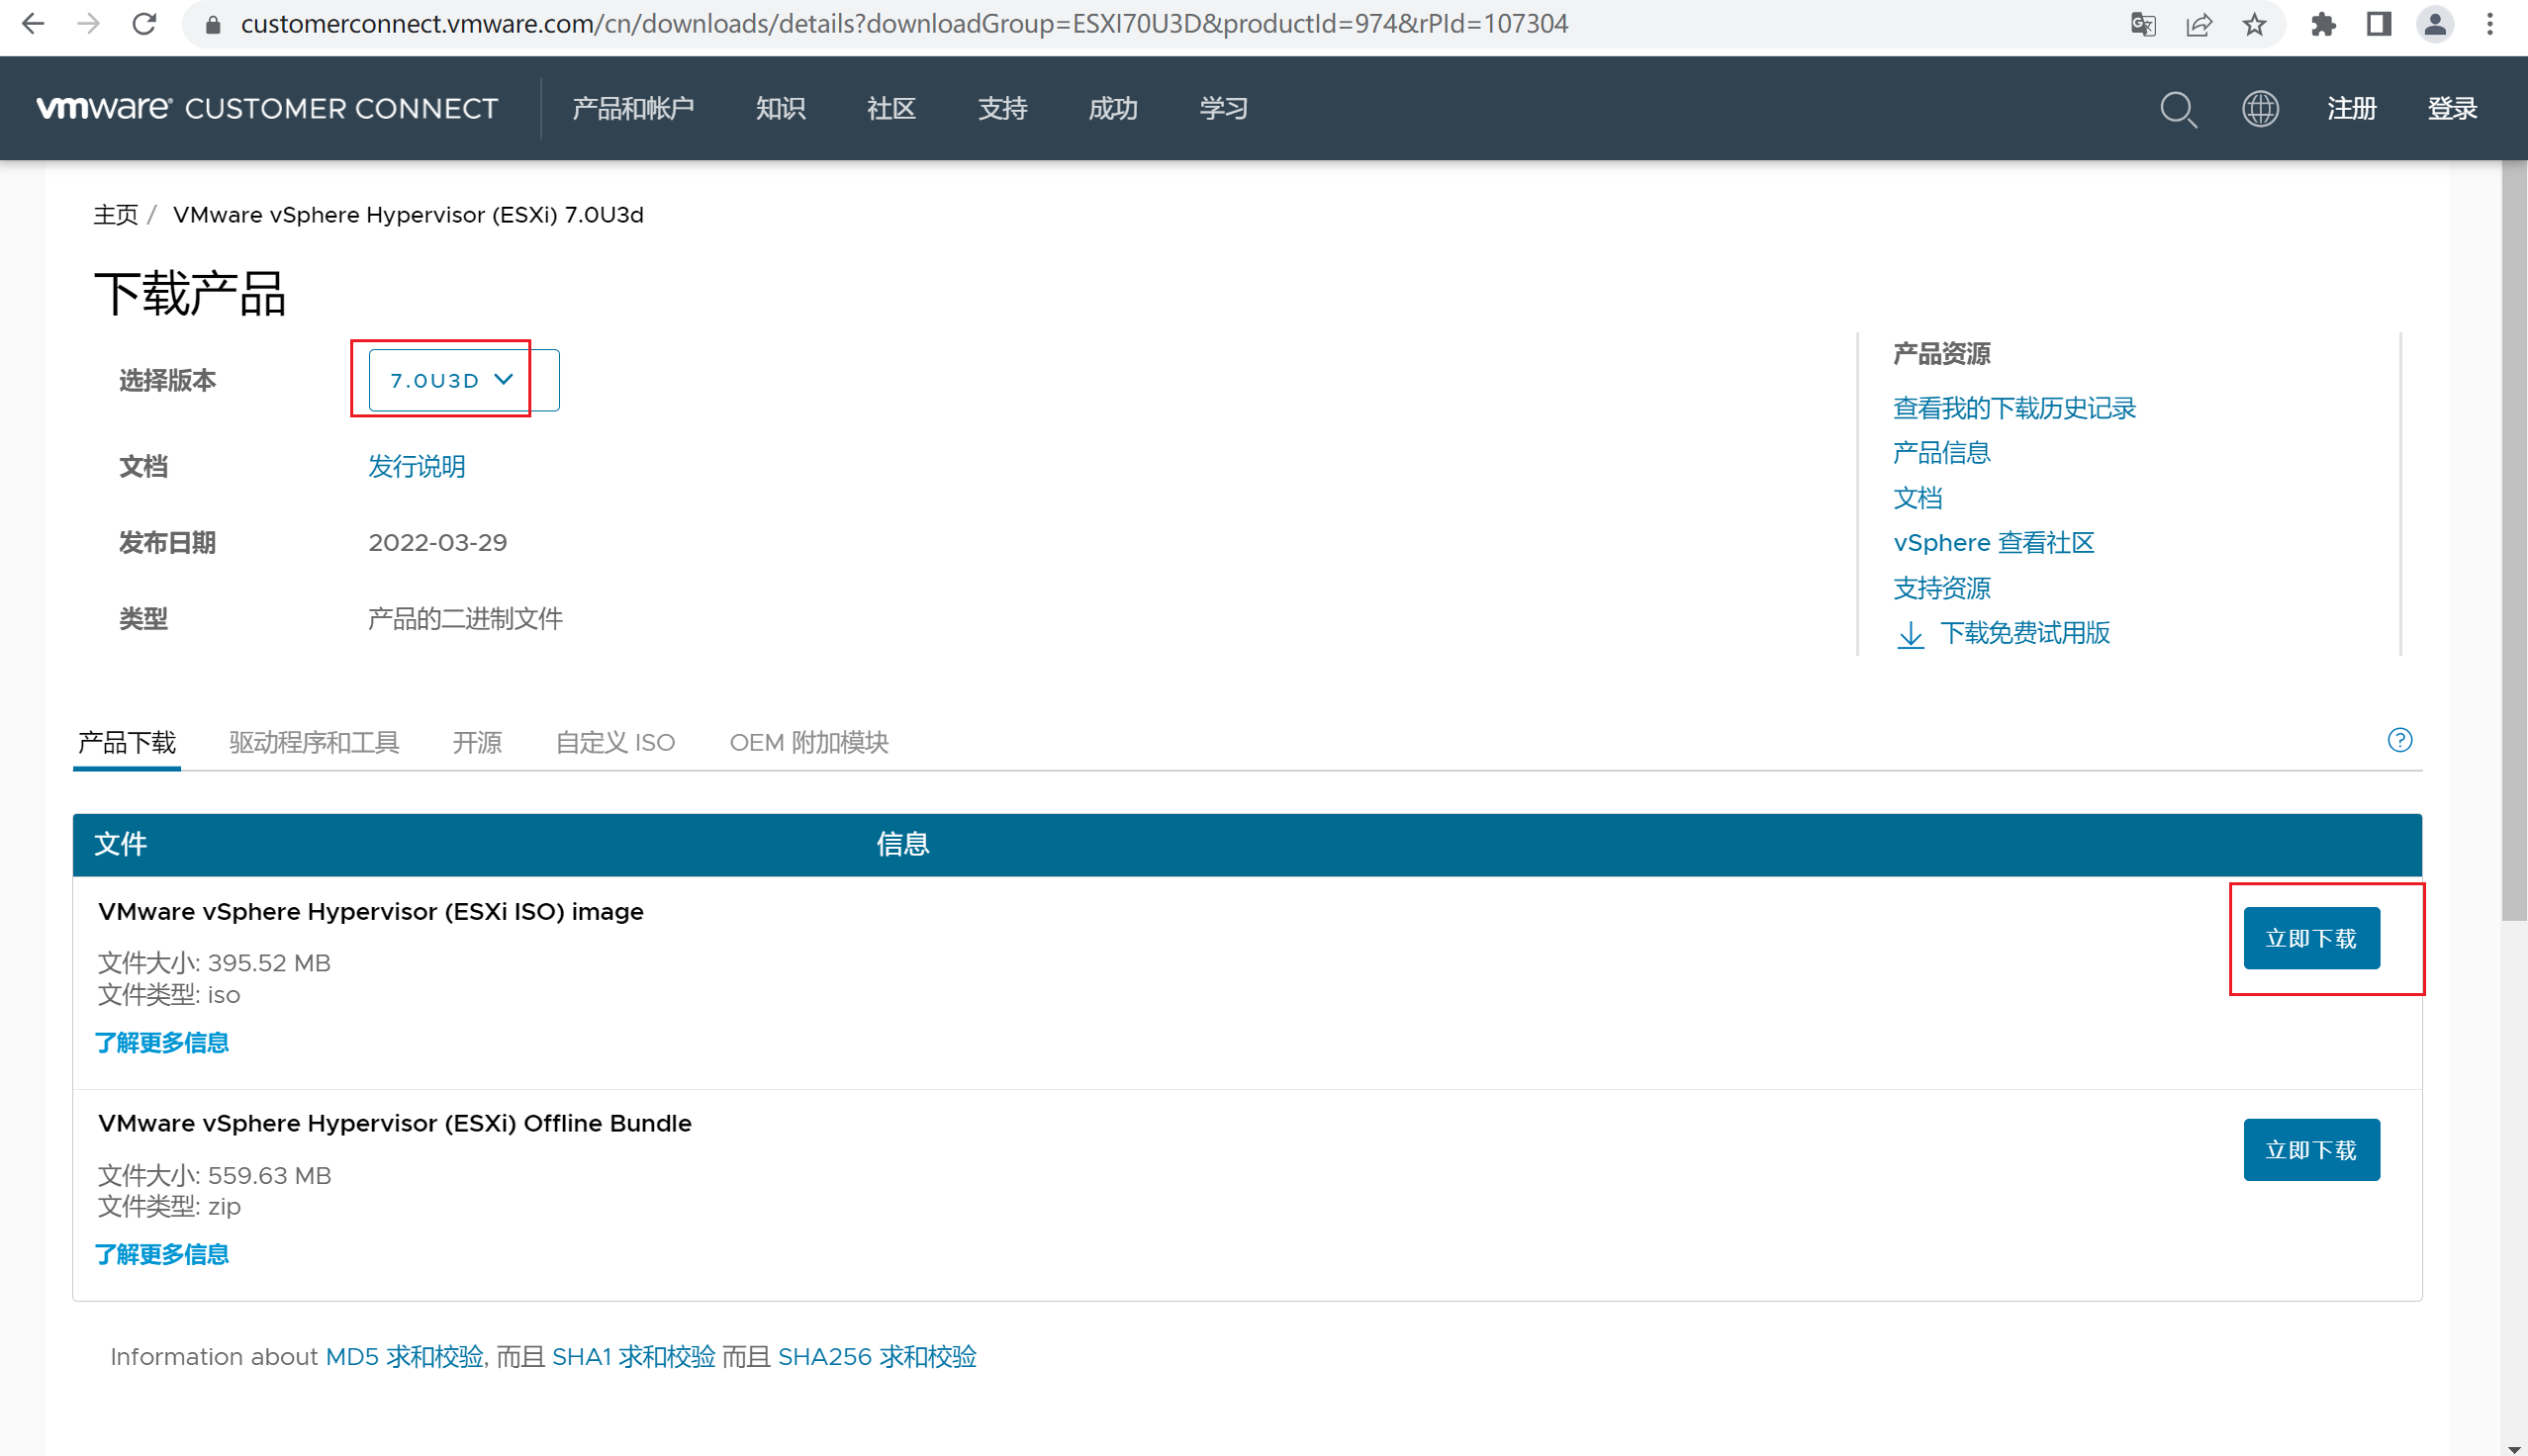Open vSphere 查看社区 link
Viewport: 2528px width, 1456px height.
(x=1993, y=543)
